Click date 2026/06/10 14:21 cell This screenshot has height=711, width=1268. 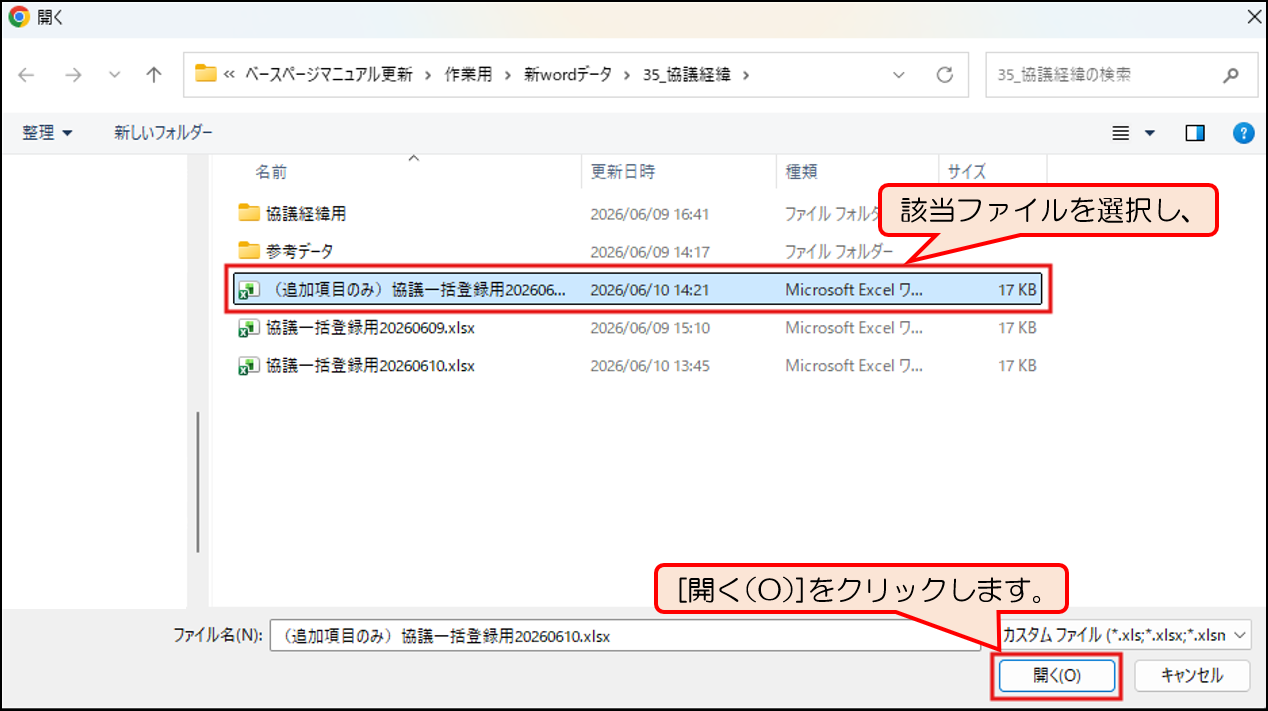pyautogui.click(x=649, y=289)
